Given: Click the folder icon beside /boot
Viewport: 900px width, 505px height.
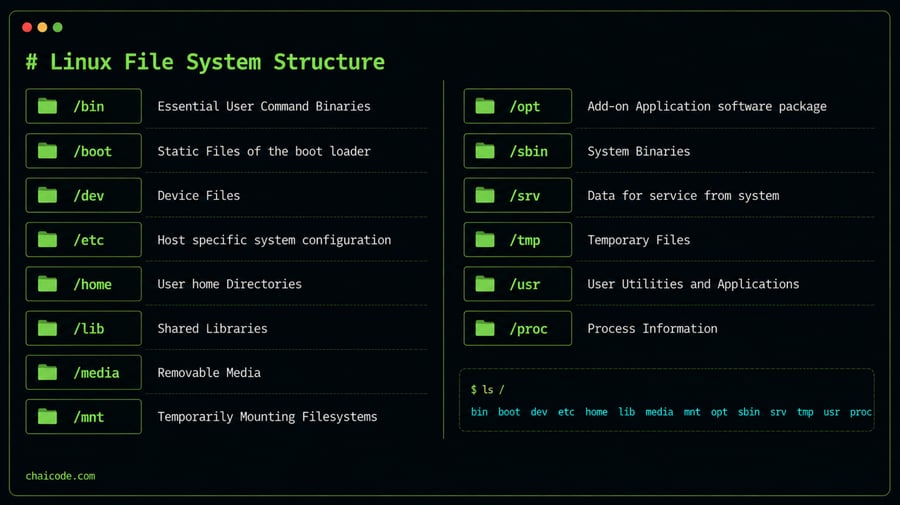Looking at the screenshot, I should (x=47, y=151).
